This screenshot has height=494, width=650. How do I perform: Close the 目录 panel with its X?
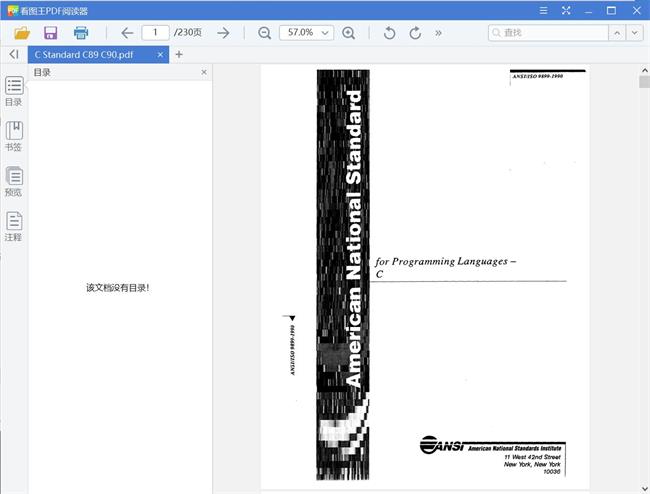(204, 73)
